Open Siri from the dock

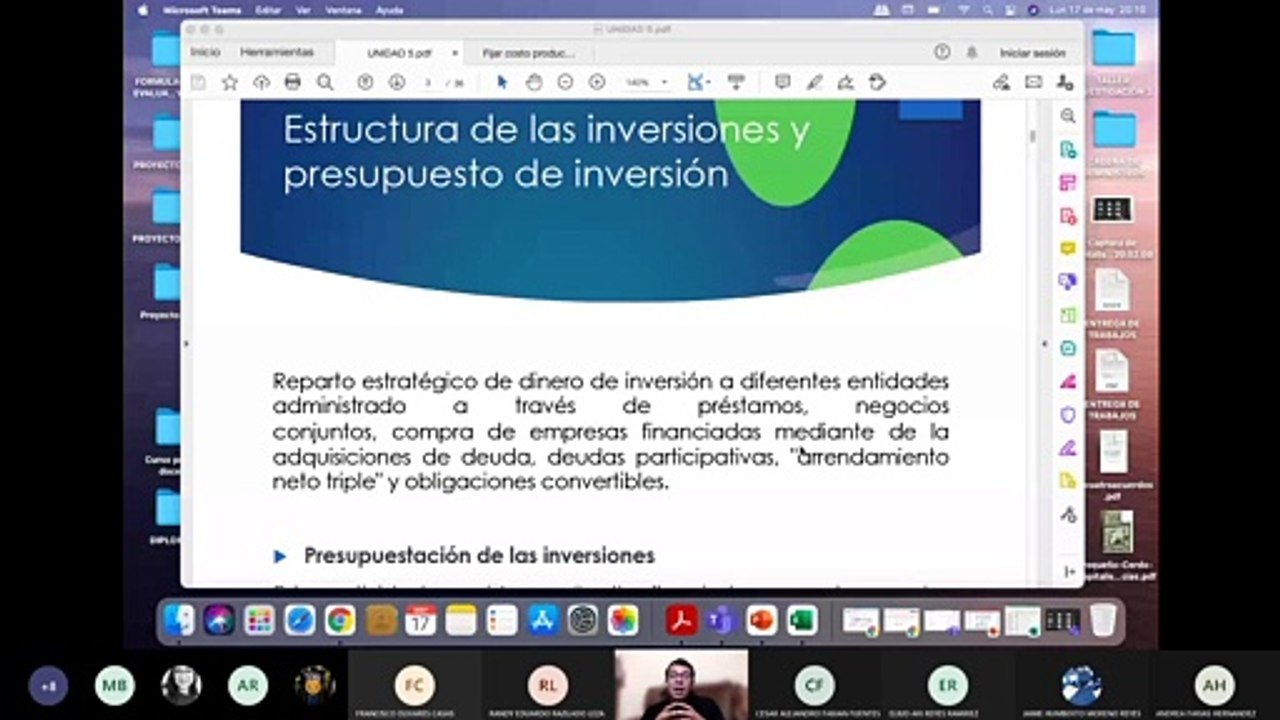click(x=219, y=621)
